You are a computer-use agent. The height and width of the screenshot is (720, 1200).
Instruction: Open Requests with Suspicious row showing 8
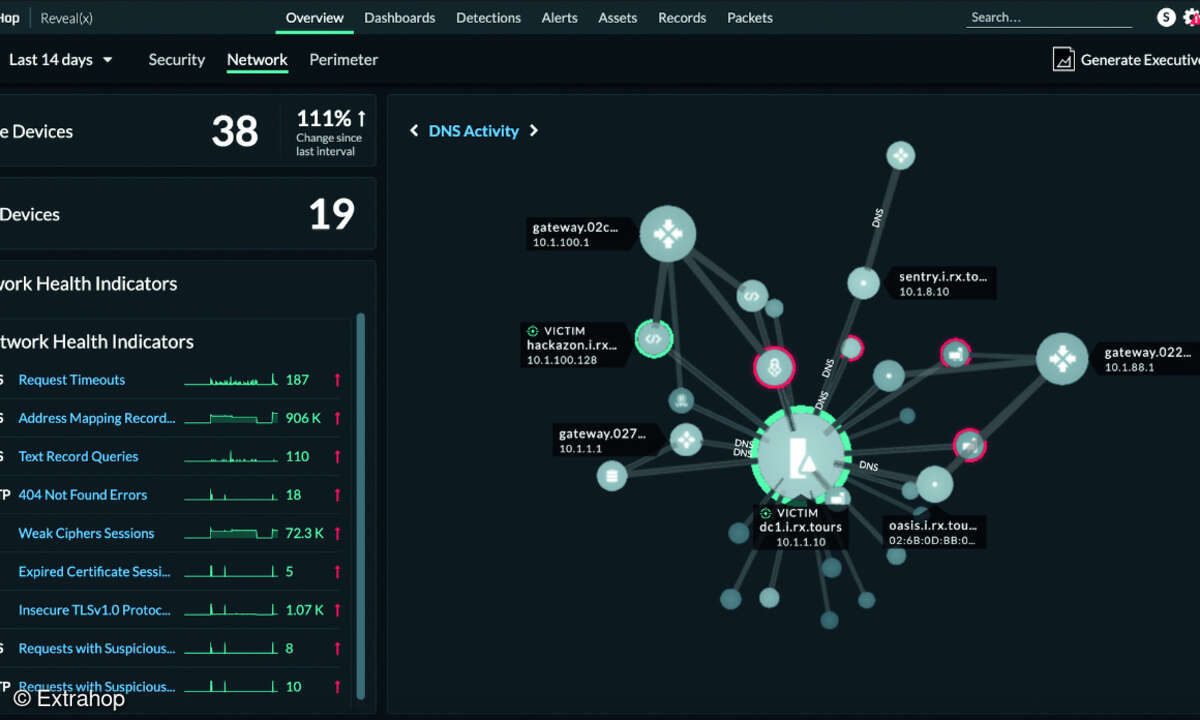point(97,648)
